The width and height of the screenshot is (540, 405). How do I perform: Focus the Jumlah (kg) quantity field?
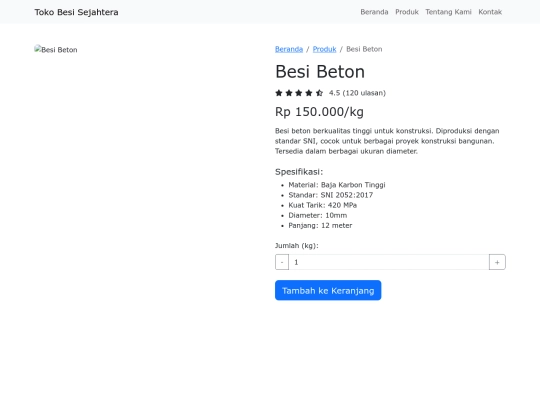[389, 262]
